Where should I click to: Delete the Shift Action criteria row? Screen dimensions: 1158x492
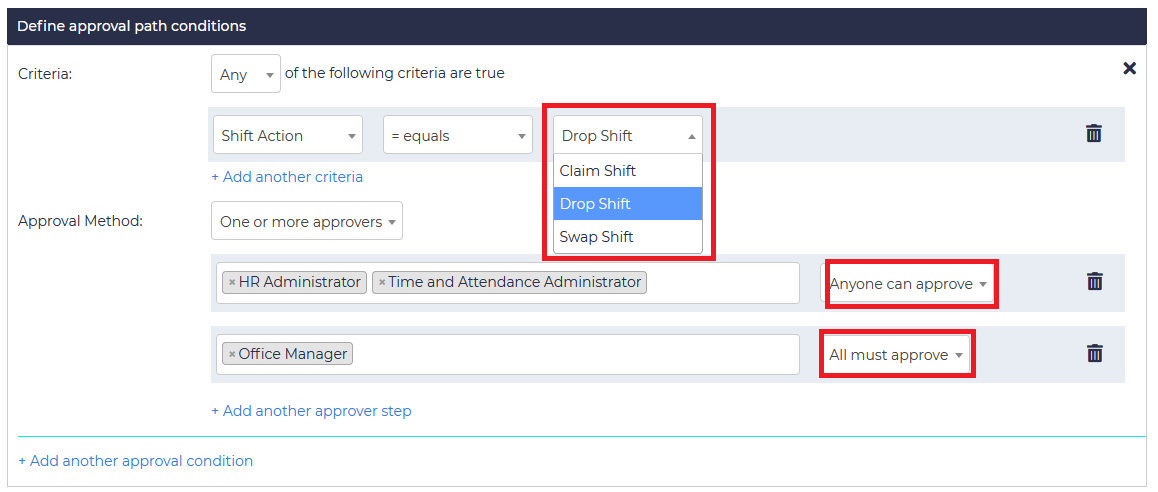click(1094, 134)
